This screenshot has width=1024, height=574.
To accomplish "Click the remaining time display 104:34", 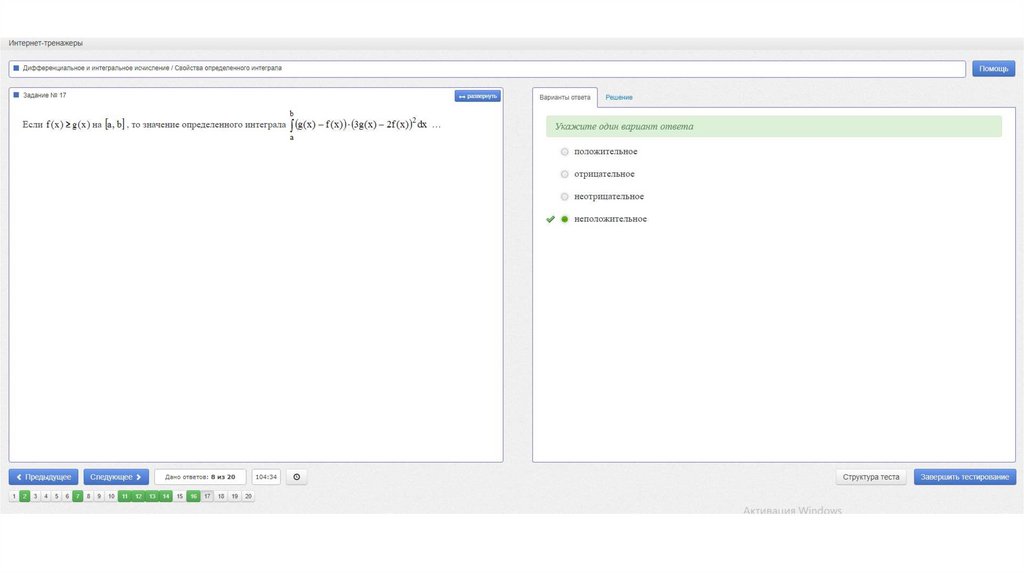I will 266,477.
